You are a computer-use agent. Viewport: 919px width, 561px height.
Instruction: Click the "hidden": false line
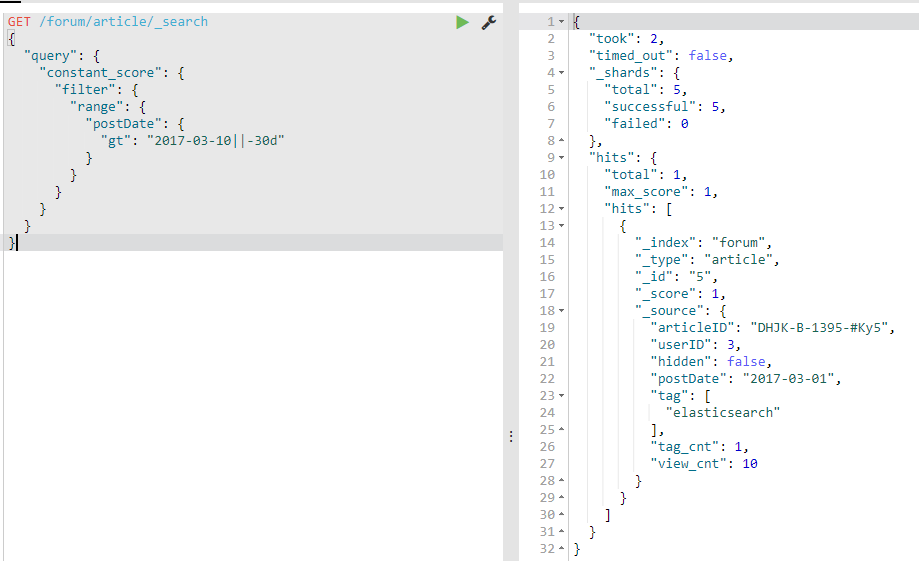711,362
